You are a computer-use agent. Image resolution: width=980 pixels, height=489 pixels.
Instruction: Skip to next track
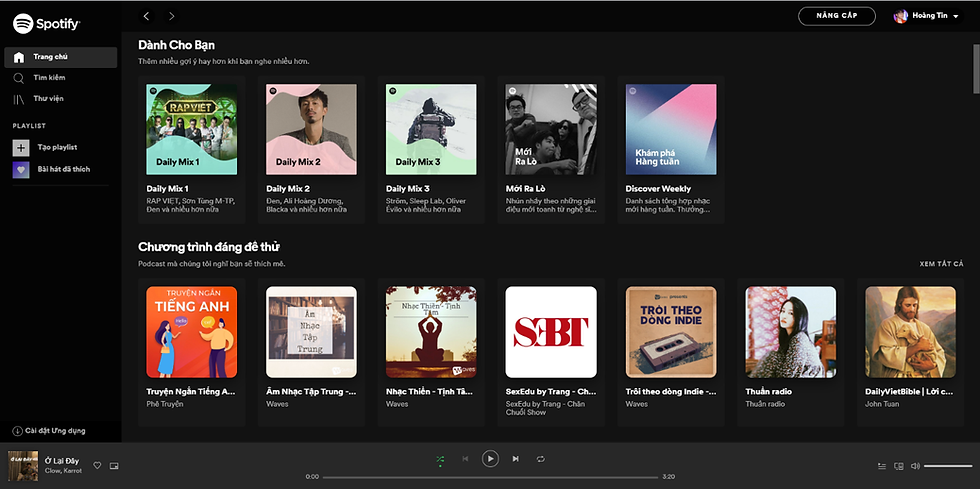[516, 459]
